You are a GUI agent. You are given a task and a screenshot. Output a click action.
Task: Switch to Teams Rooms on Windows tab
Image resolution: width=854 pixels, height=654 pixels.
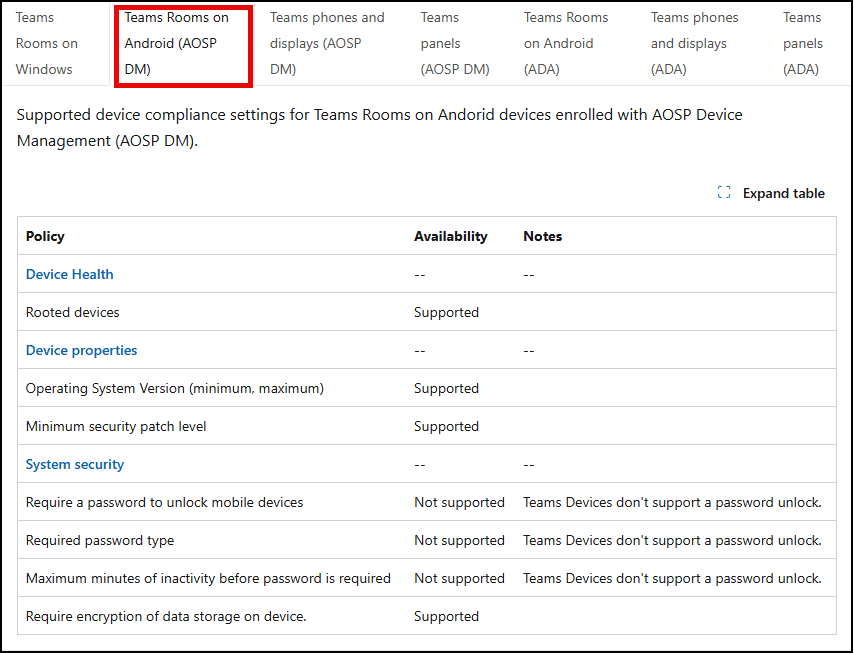pyautogui.click(x=46, y=44)
